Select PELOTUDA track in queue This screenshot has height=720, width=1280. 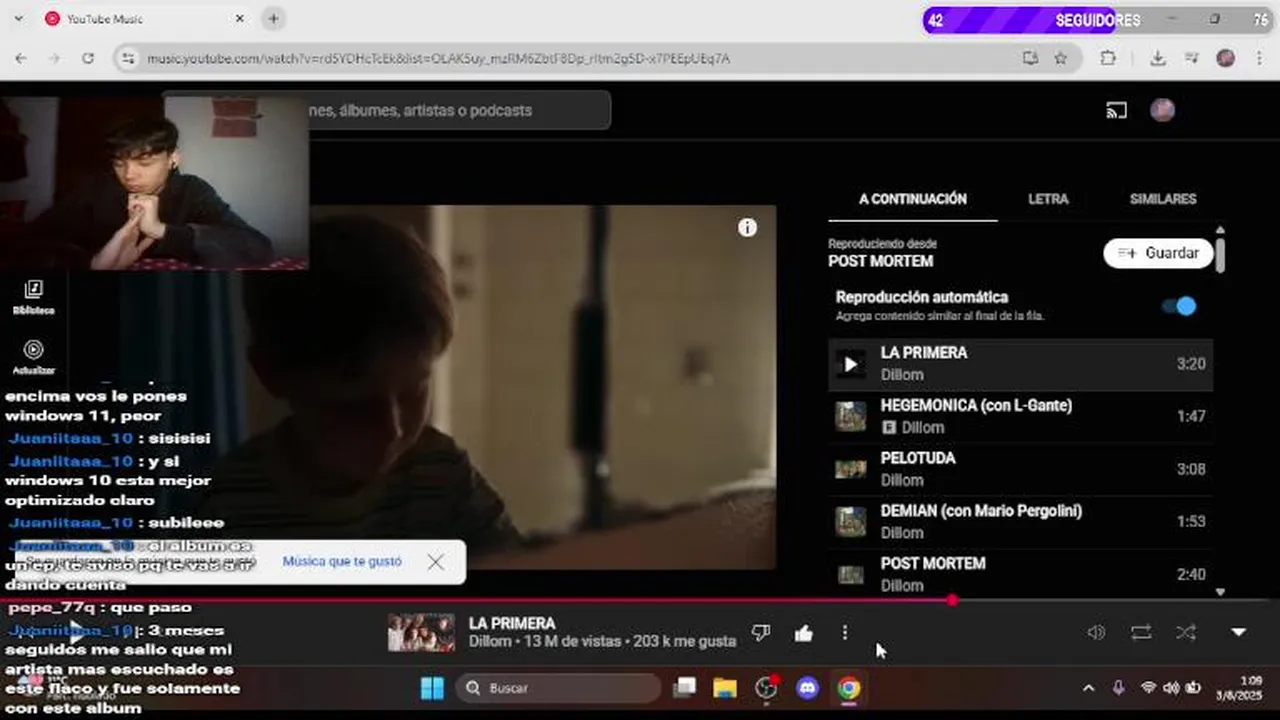(1020, 469)
